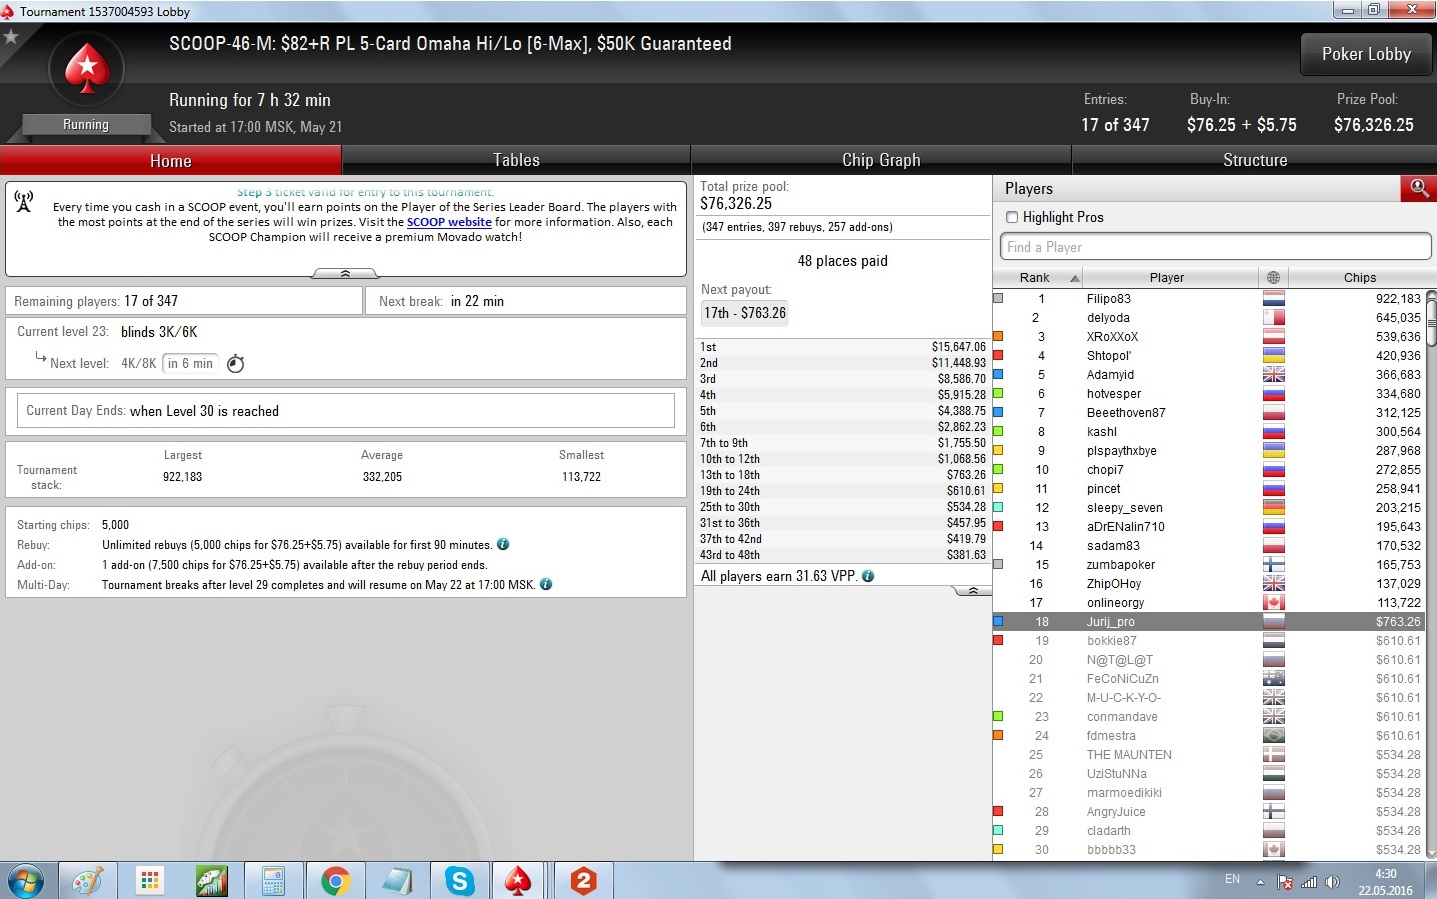
Task: Click the 'in 6 min' next level button
Action: pyautogui.click(x=190, y=363)
